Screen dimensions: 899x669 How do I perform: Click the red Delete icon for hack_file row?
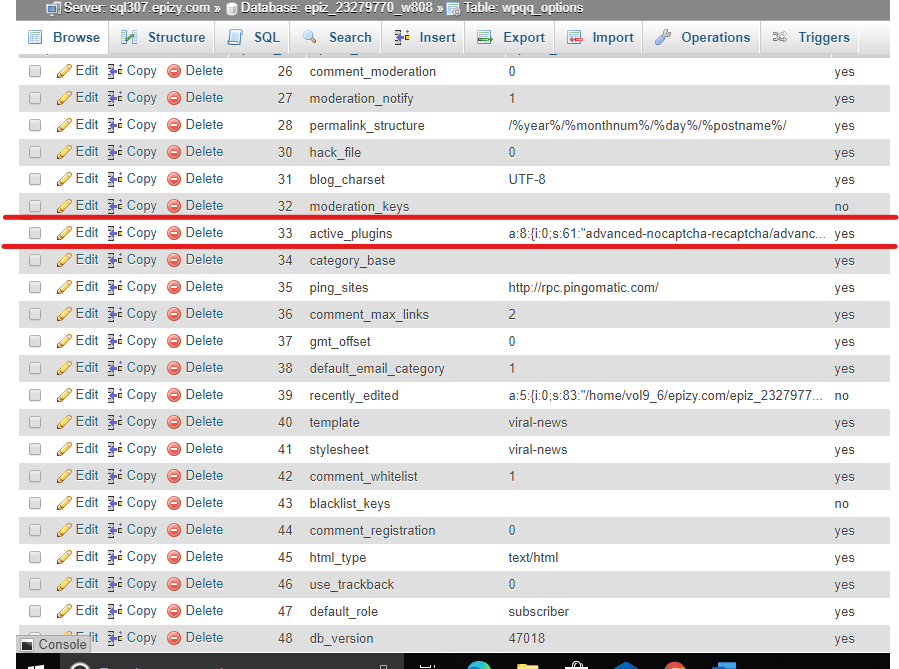(x=174, y=152)
